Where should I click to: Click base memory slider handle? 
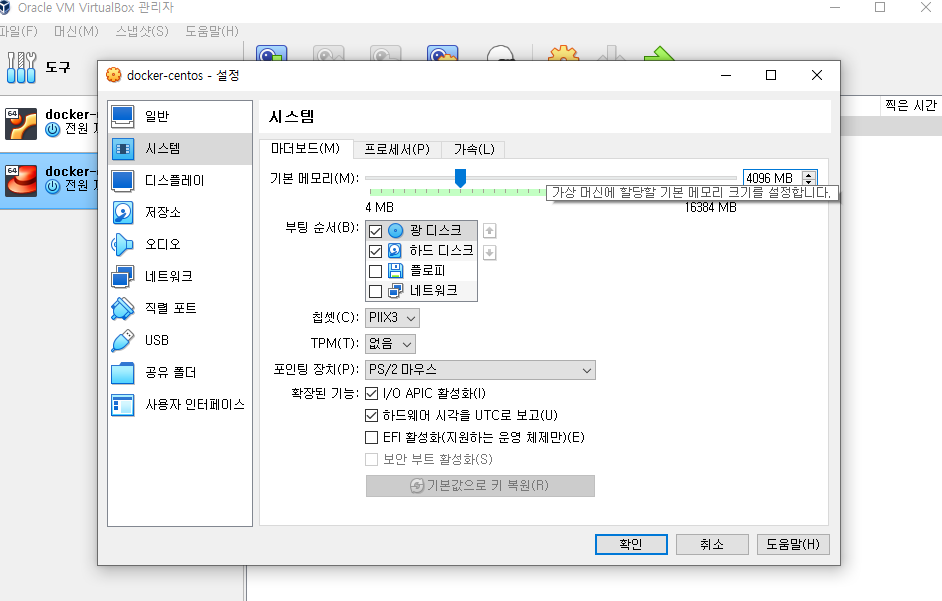[460, 178]
